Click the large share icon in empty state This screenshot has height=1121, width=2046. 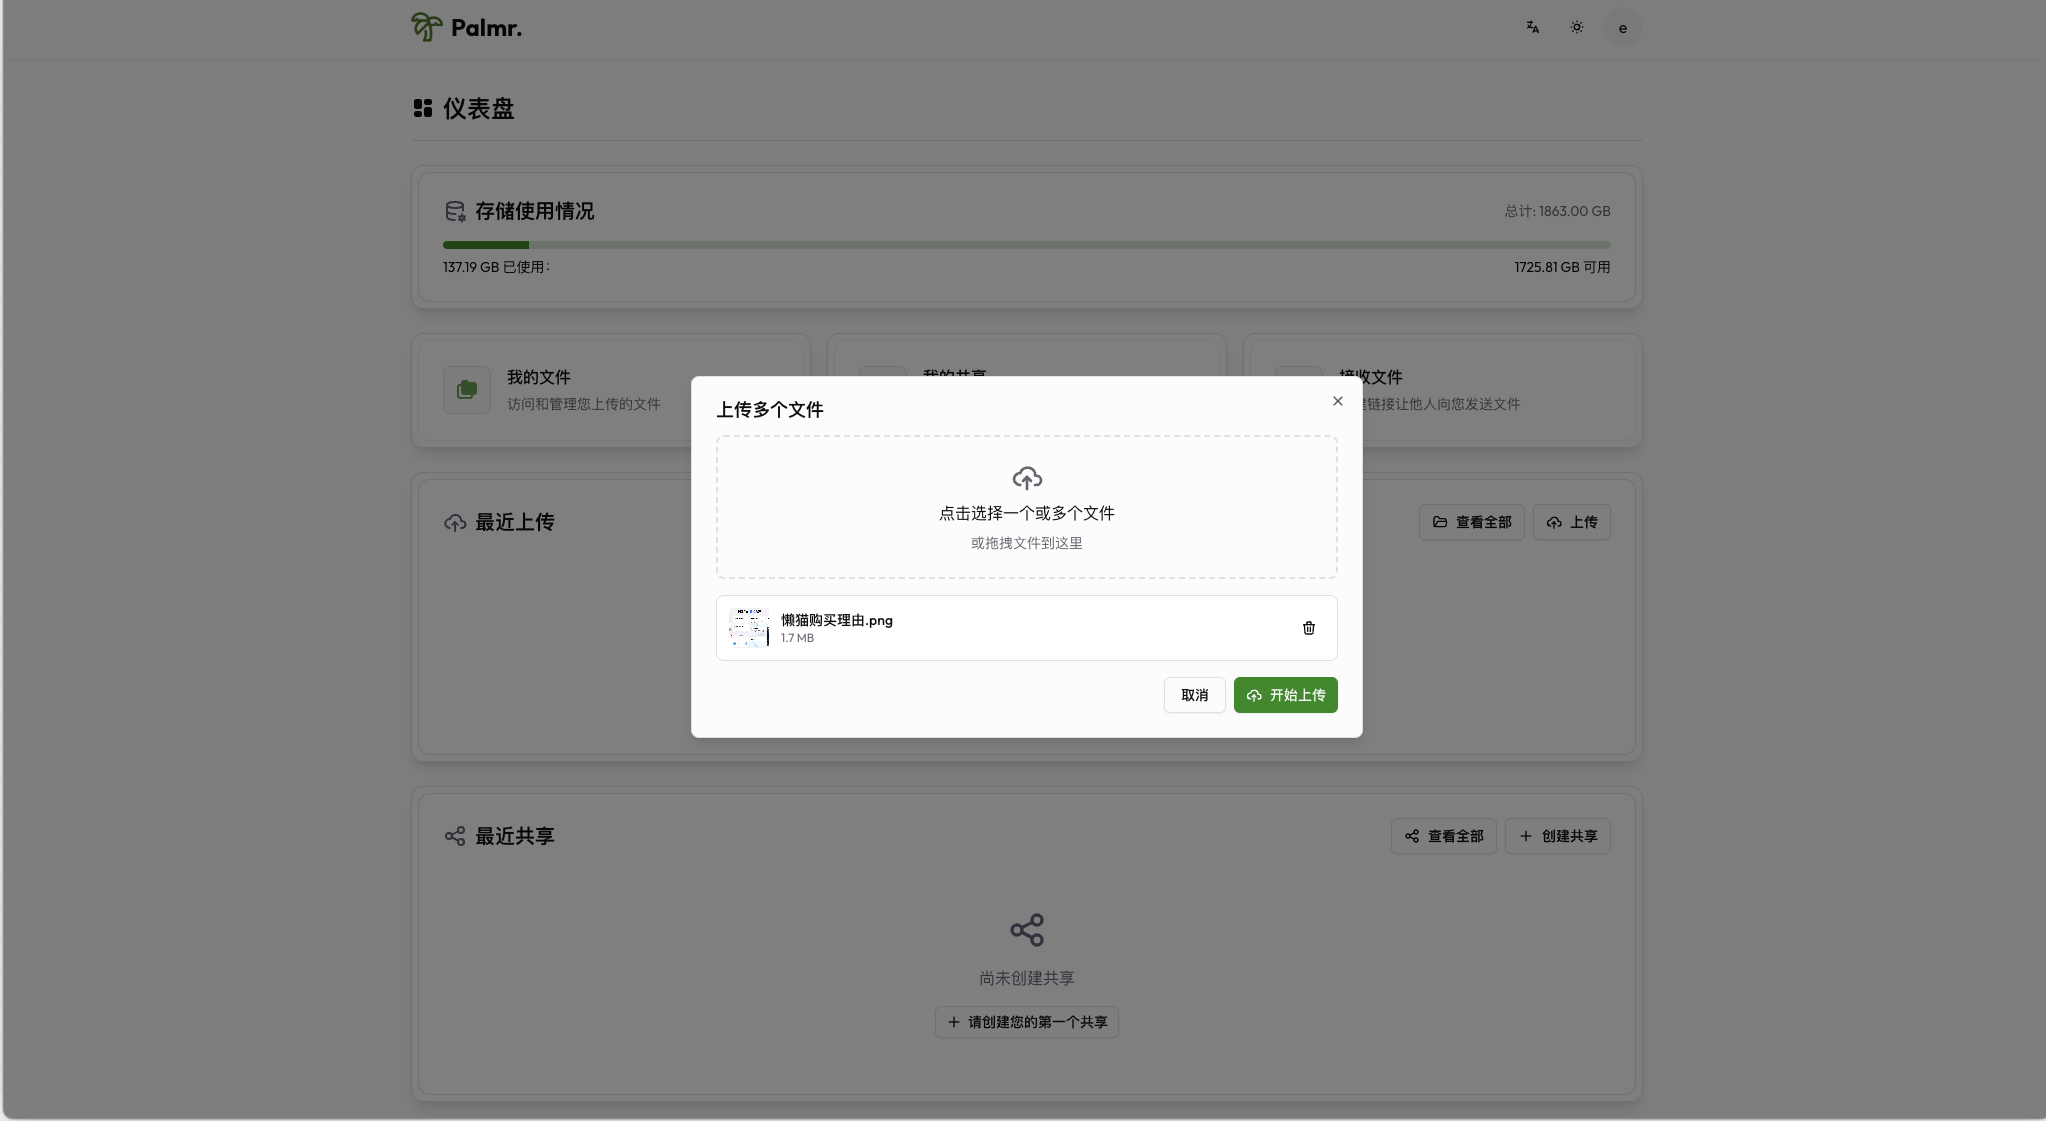click(1027, 930)
